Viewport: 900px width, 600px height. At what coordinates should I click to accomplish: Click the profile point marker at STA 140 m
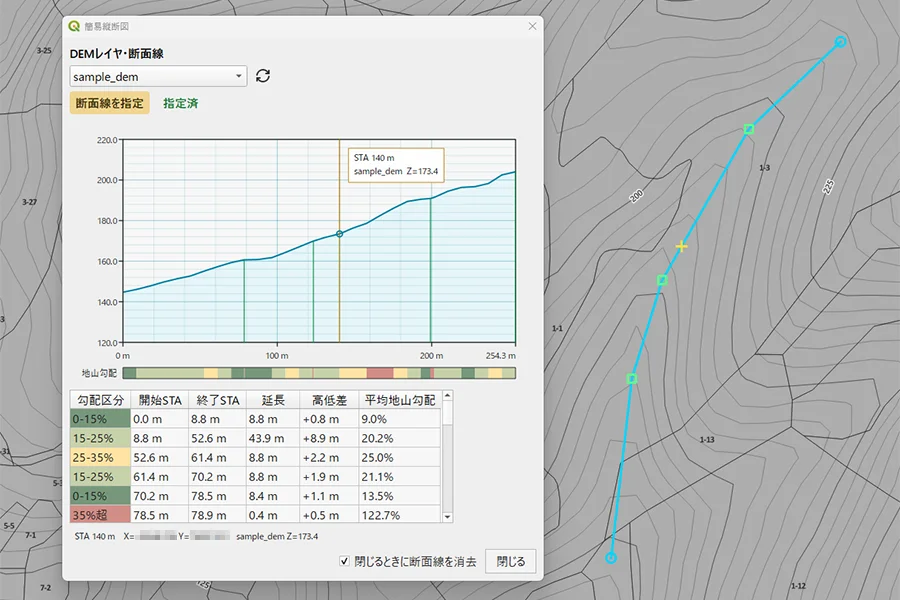[339, 234]
